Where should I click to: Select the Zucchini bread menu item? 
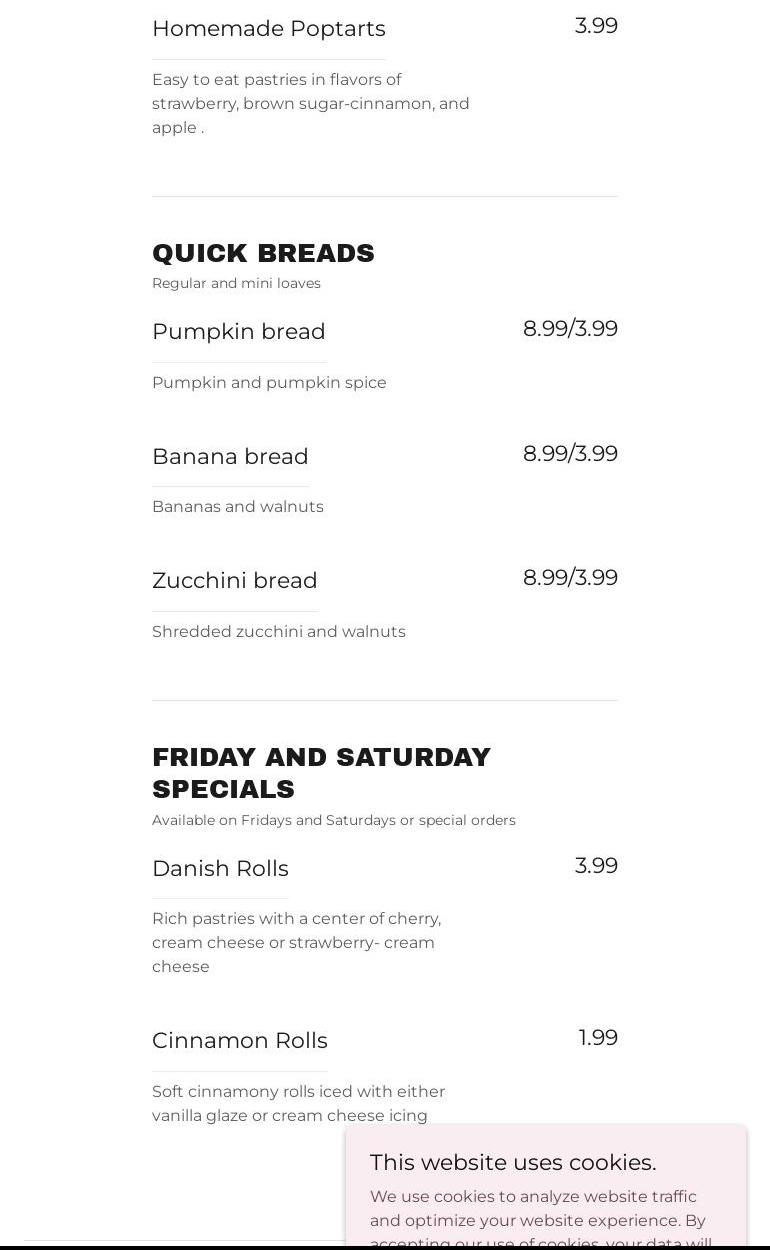click(234, 581)
